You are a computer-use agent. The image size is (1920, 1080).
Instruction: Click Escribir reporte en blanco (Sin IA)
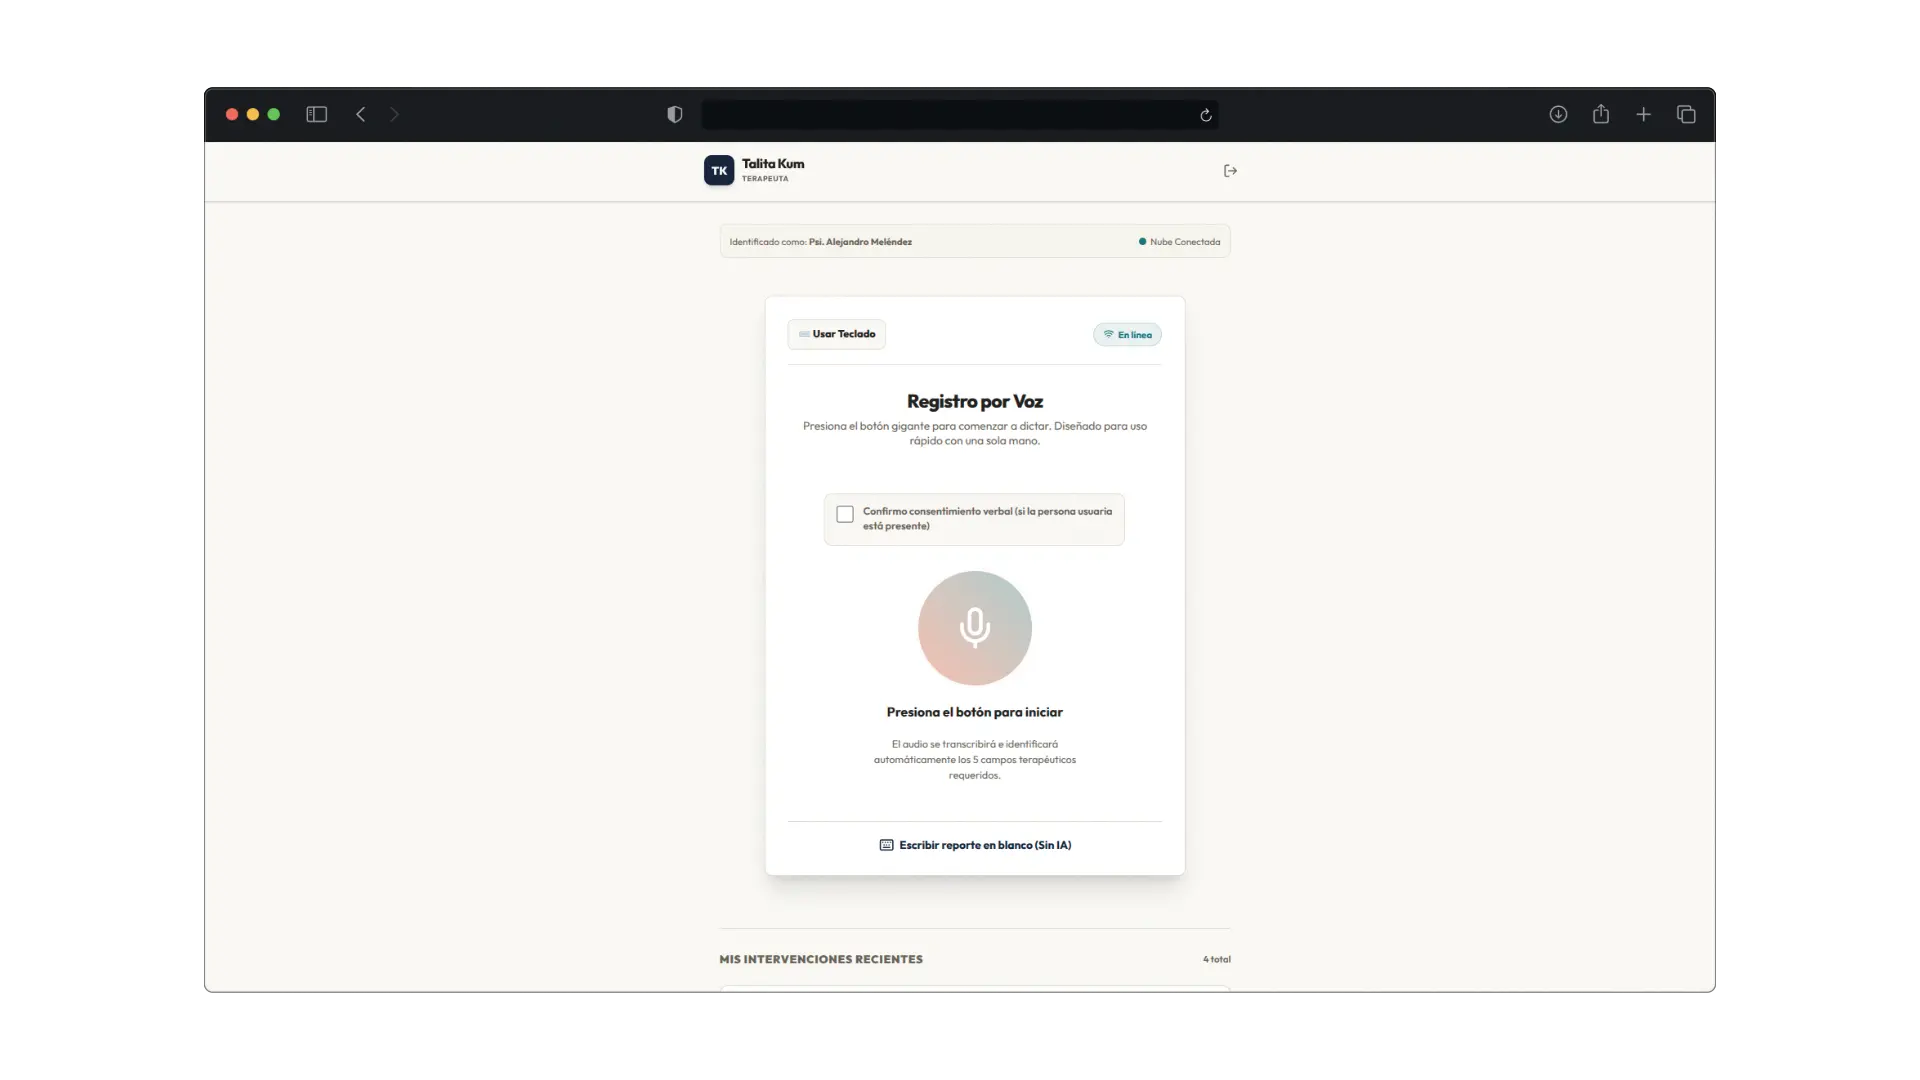(x=975, y=845)
